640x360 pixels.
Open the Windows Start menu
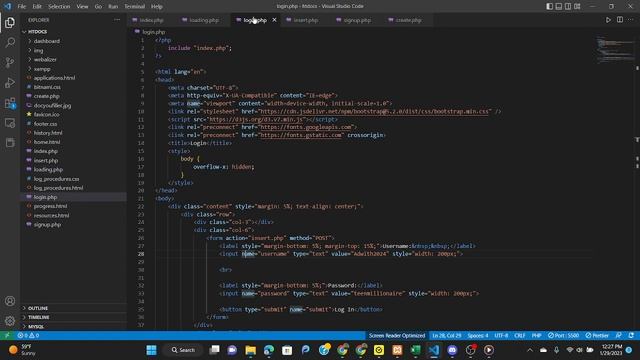tap(151, 350)
